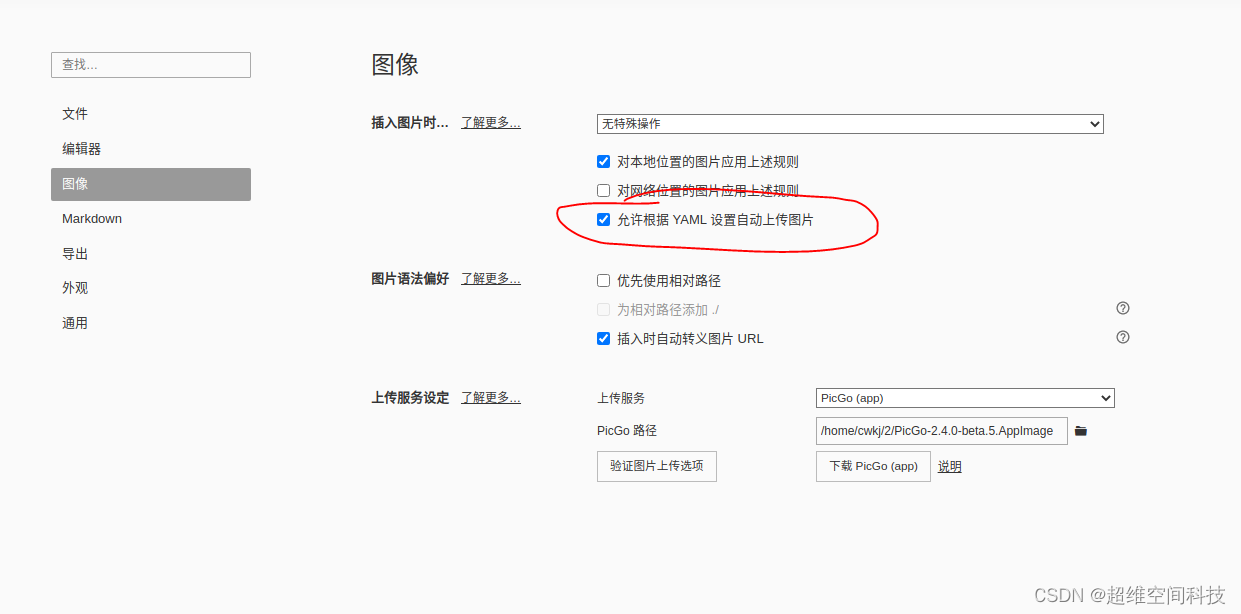Uncheck 插入时自动转义图片 URL
Screen dimensions: 1241x614
[603, 338]
